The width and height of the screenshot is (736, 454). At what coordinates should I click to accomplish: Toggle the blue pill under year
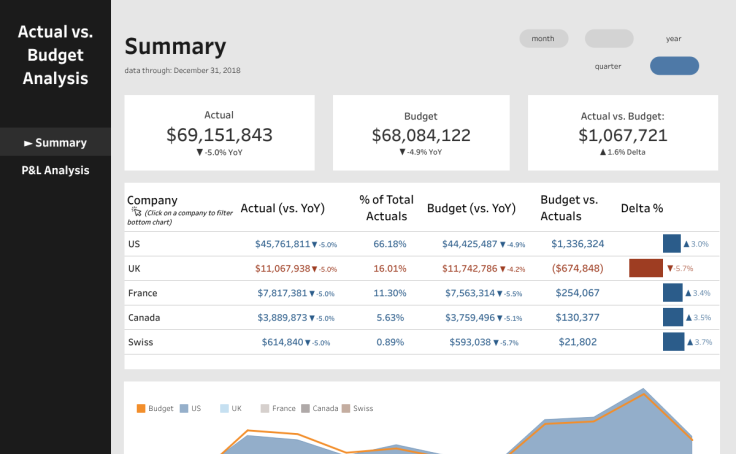[674, 66]
